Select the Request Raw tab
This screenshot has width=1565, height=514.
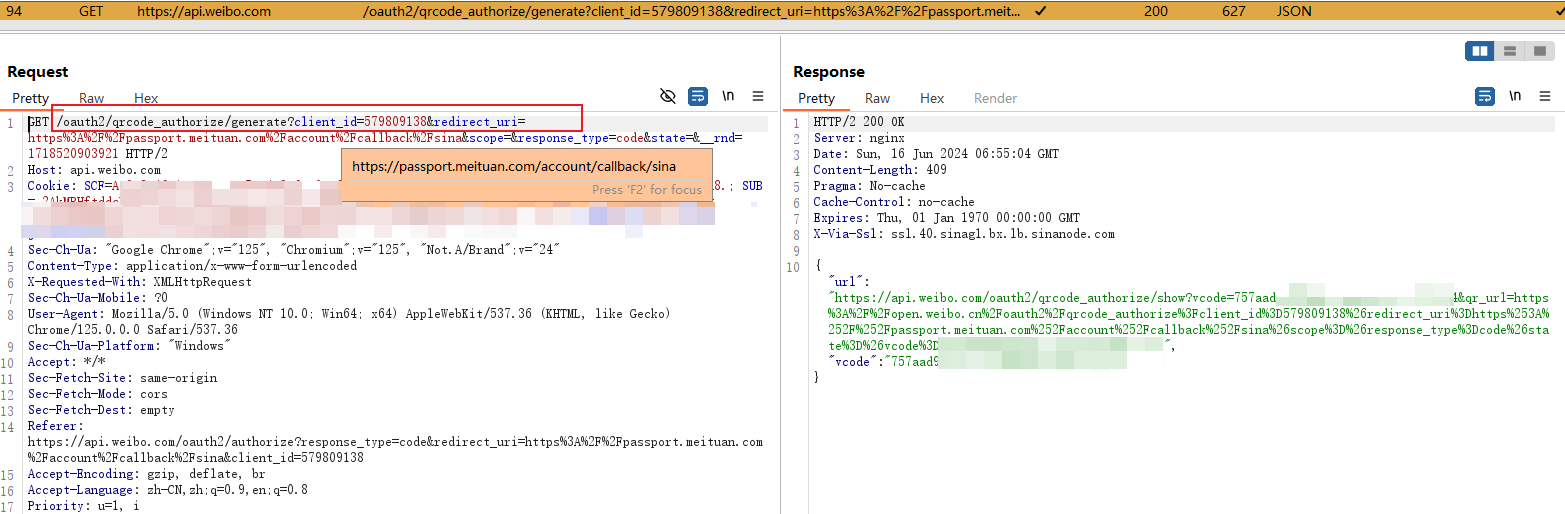92,98
